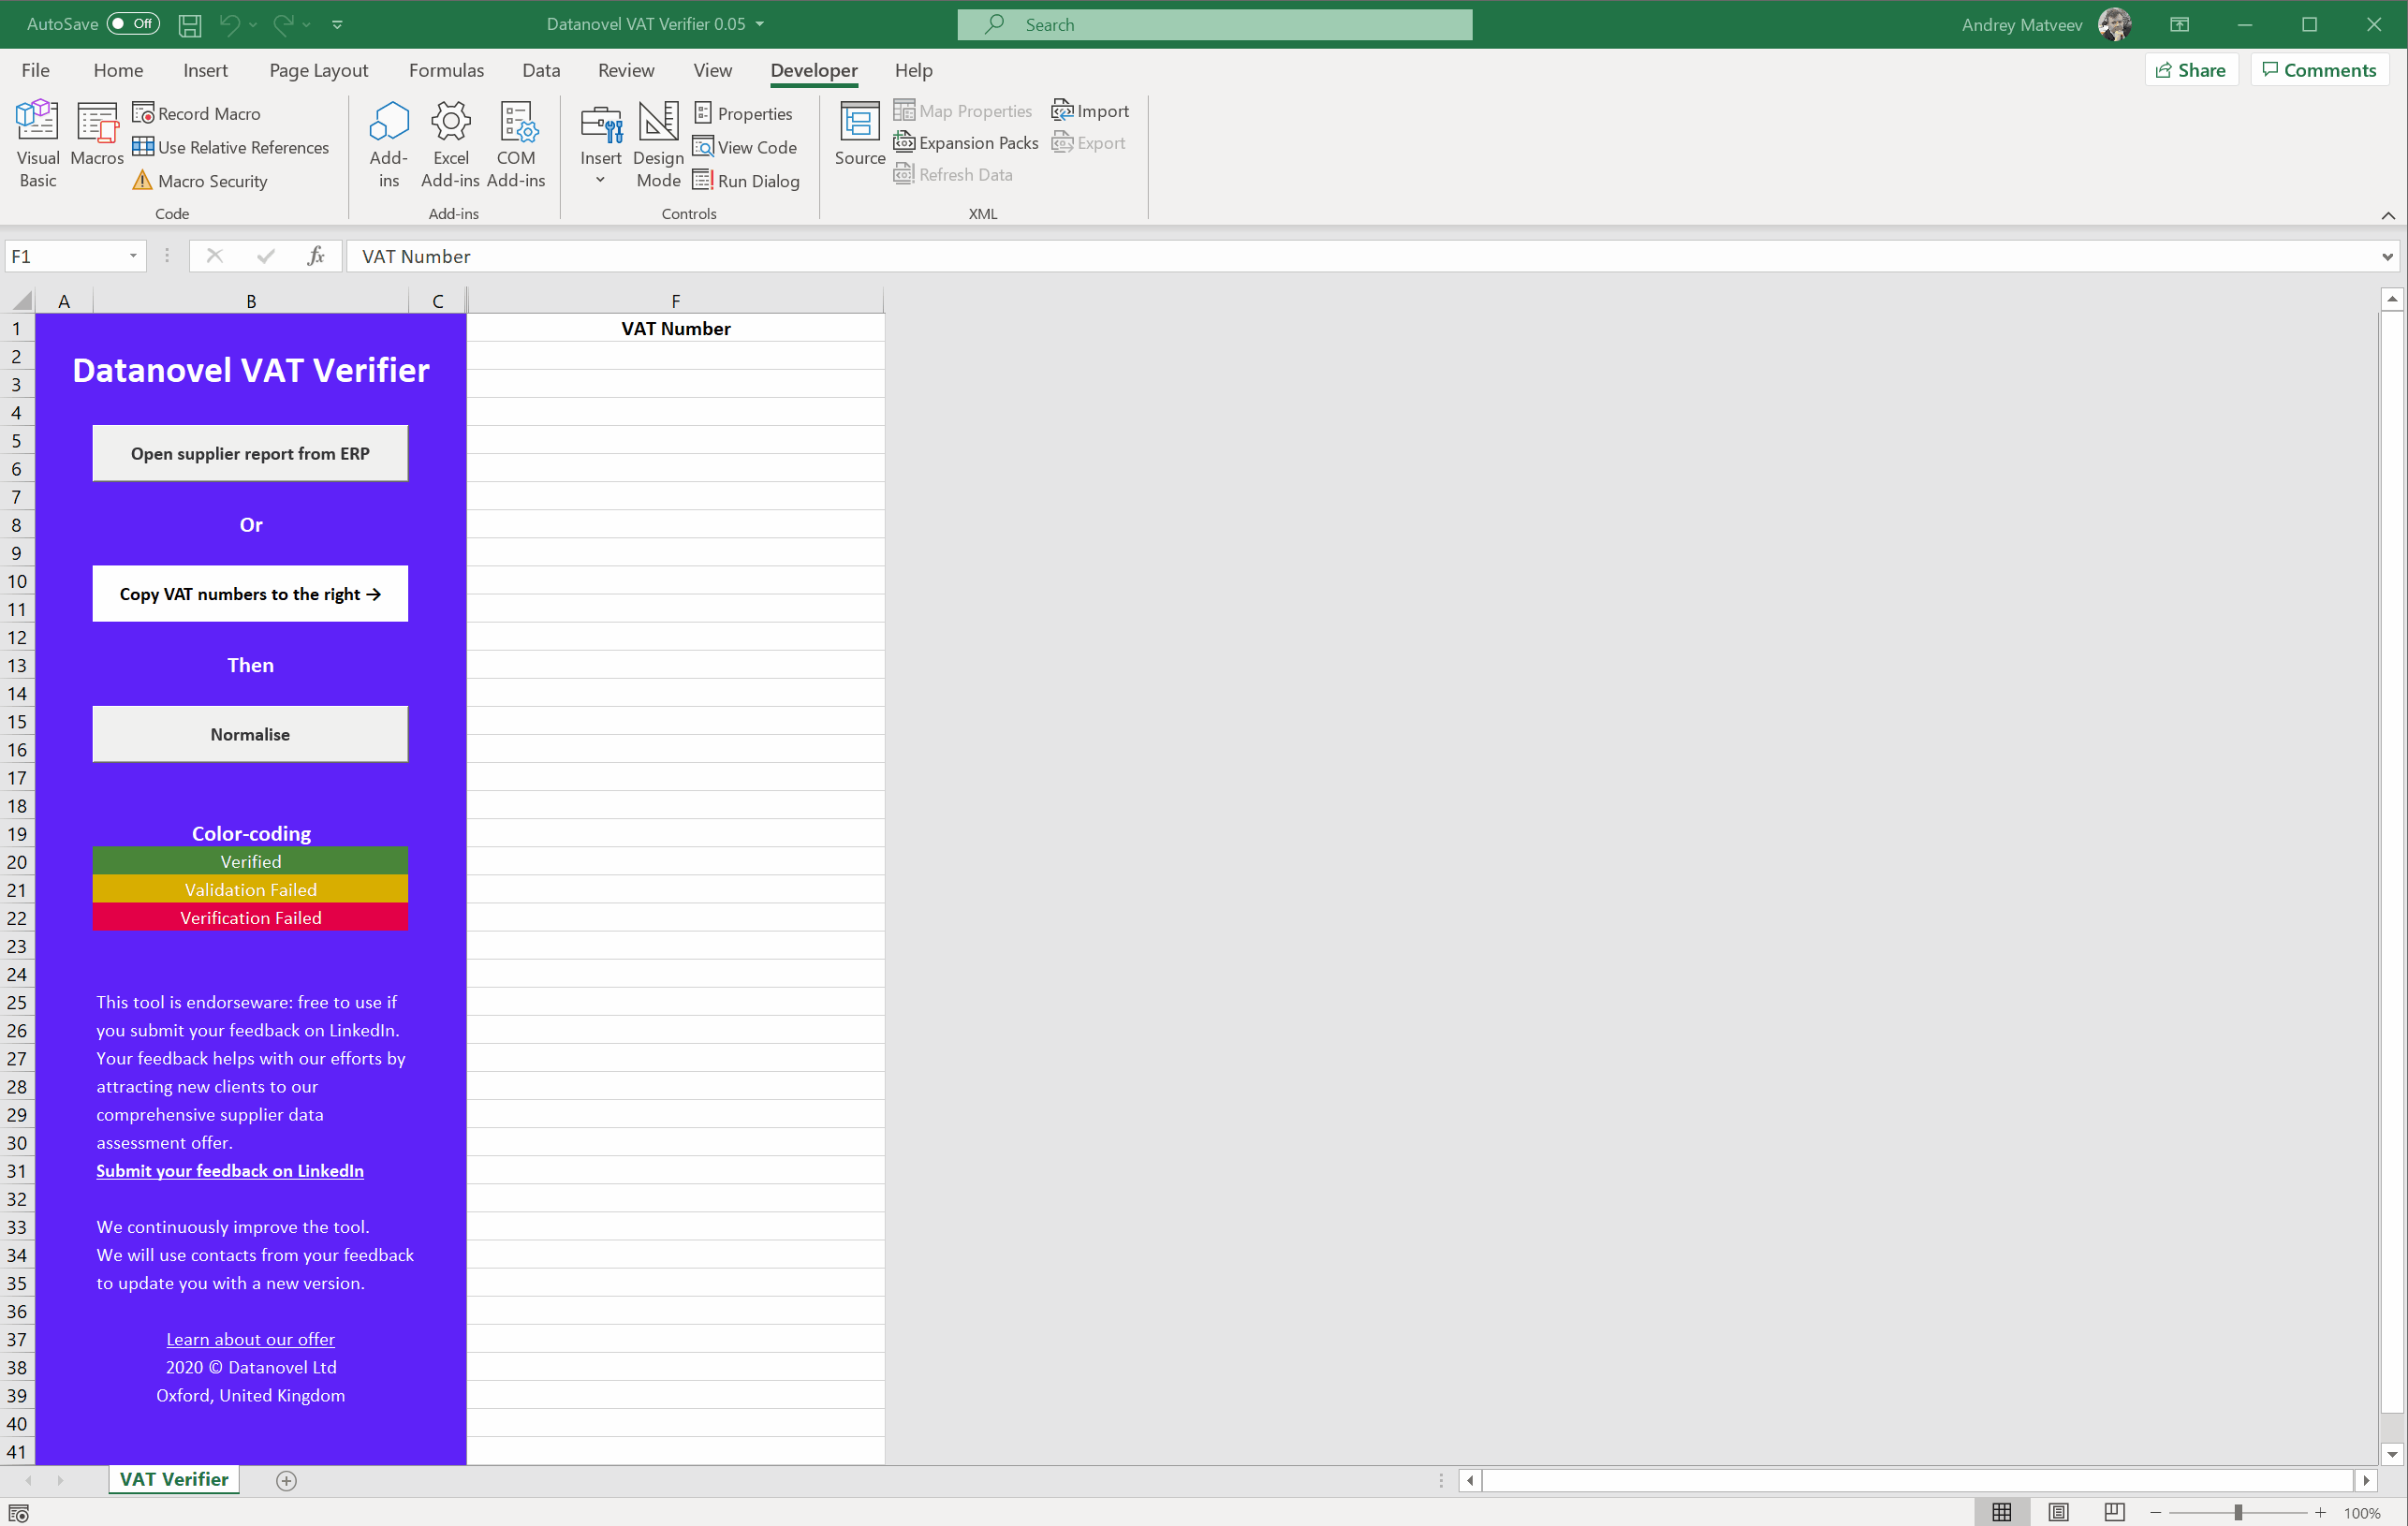Click the zoom in plus button
Viewport: 2408px width, 1526px height.
[2320, 1513]
